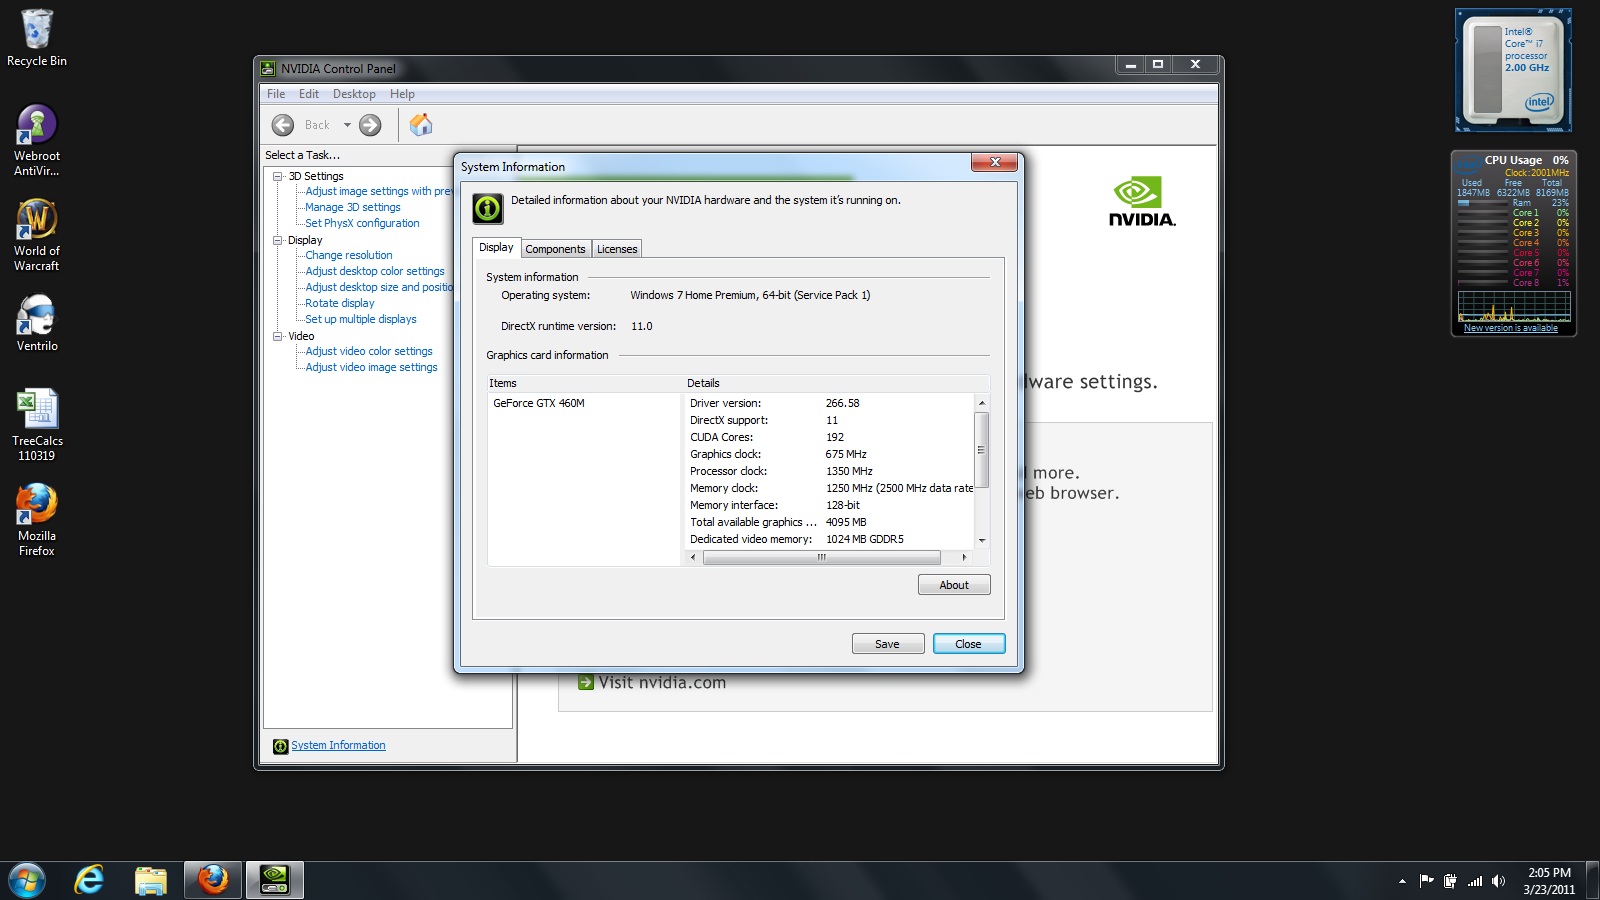Switch to Firefox taskbar button
Viewport: 1600px width, 900px height.
point(212,880)
